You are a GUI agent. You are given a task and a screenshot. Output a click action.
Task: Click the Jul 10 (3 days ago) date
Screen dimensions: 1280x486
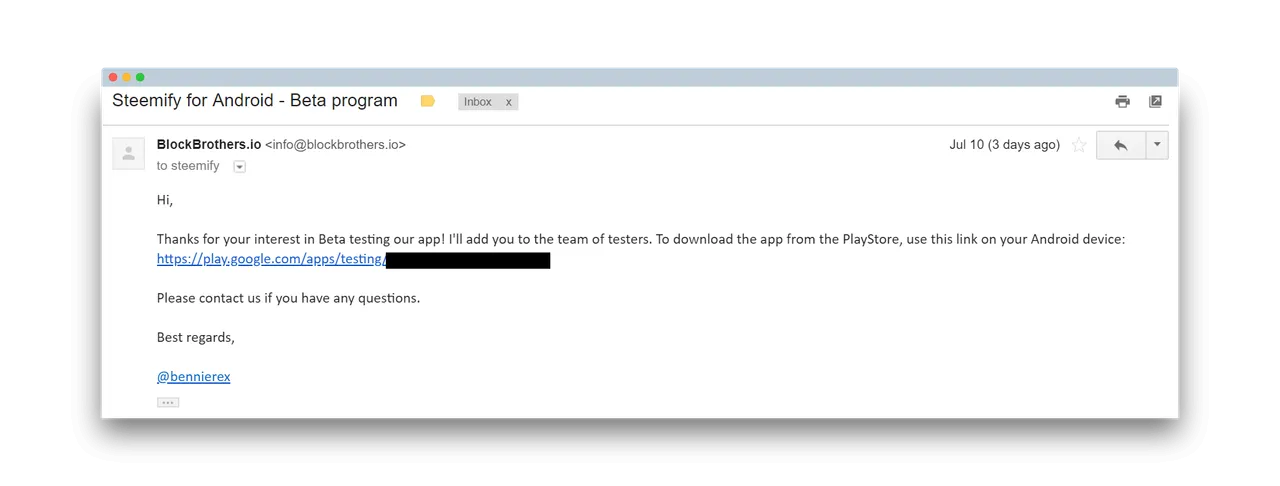[x=1004, y=145]
